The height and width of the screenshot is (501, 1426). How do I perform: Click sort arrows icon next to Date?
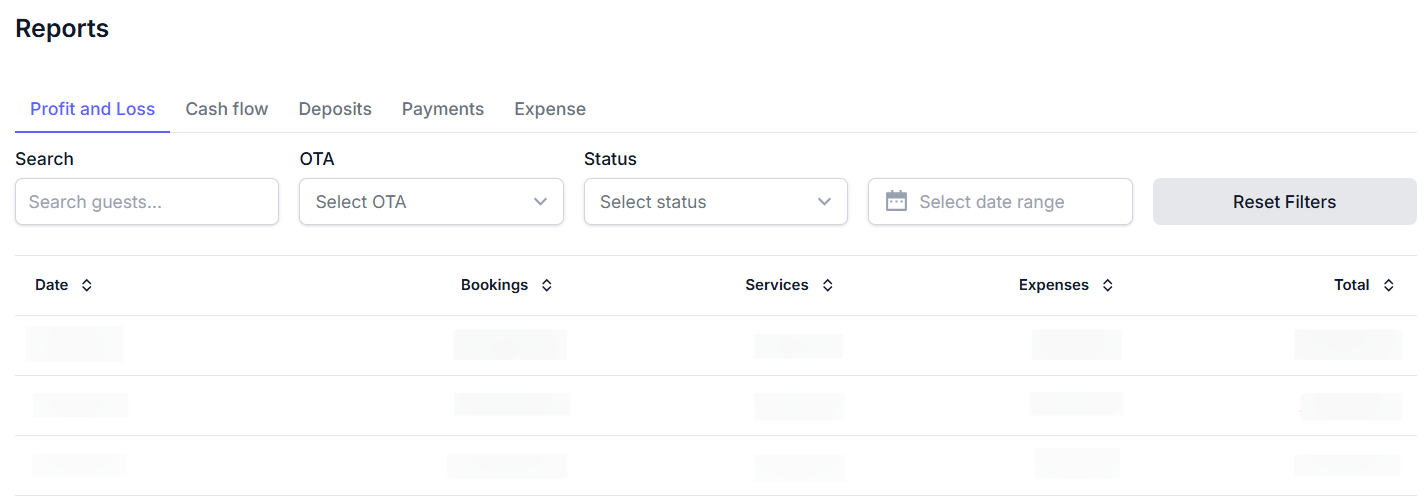(x=87, y=285)
